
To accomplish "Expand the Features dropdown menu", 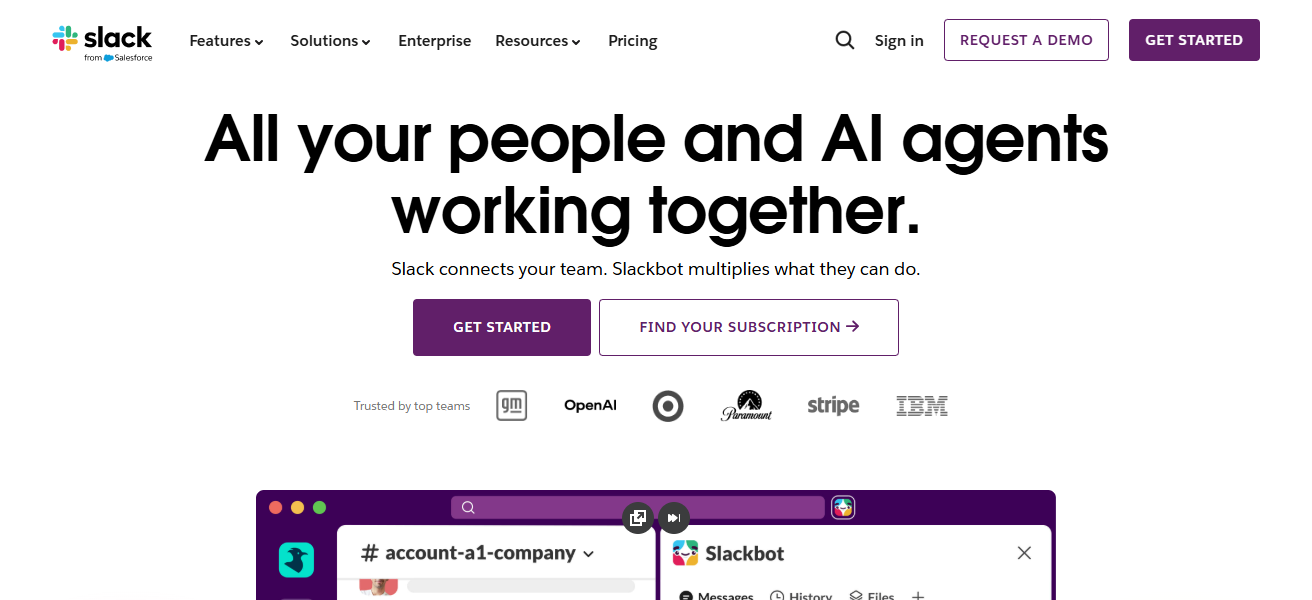I will click(226, 41).
